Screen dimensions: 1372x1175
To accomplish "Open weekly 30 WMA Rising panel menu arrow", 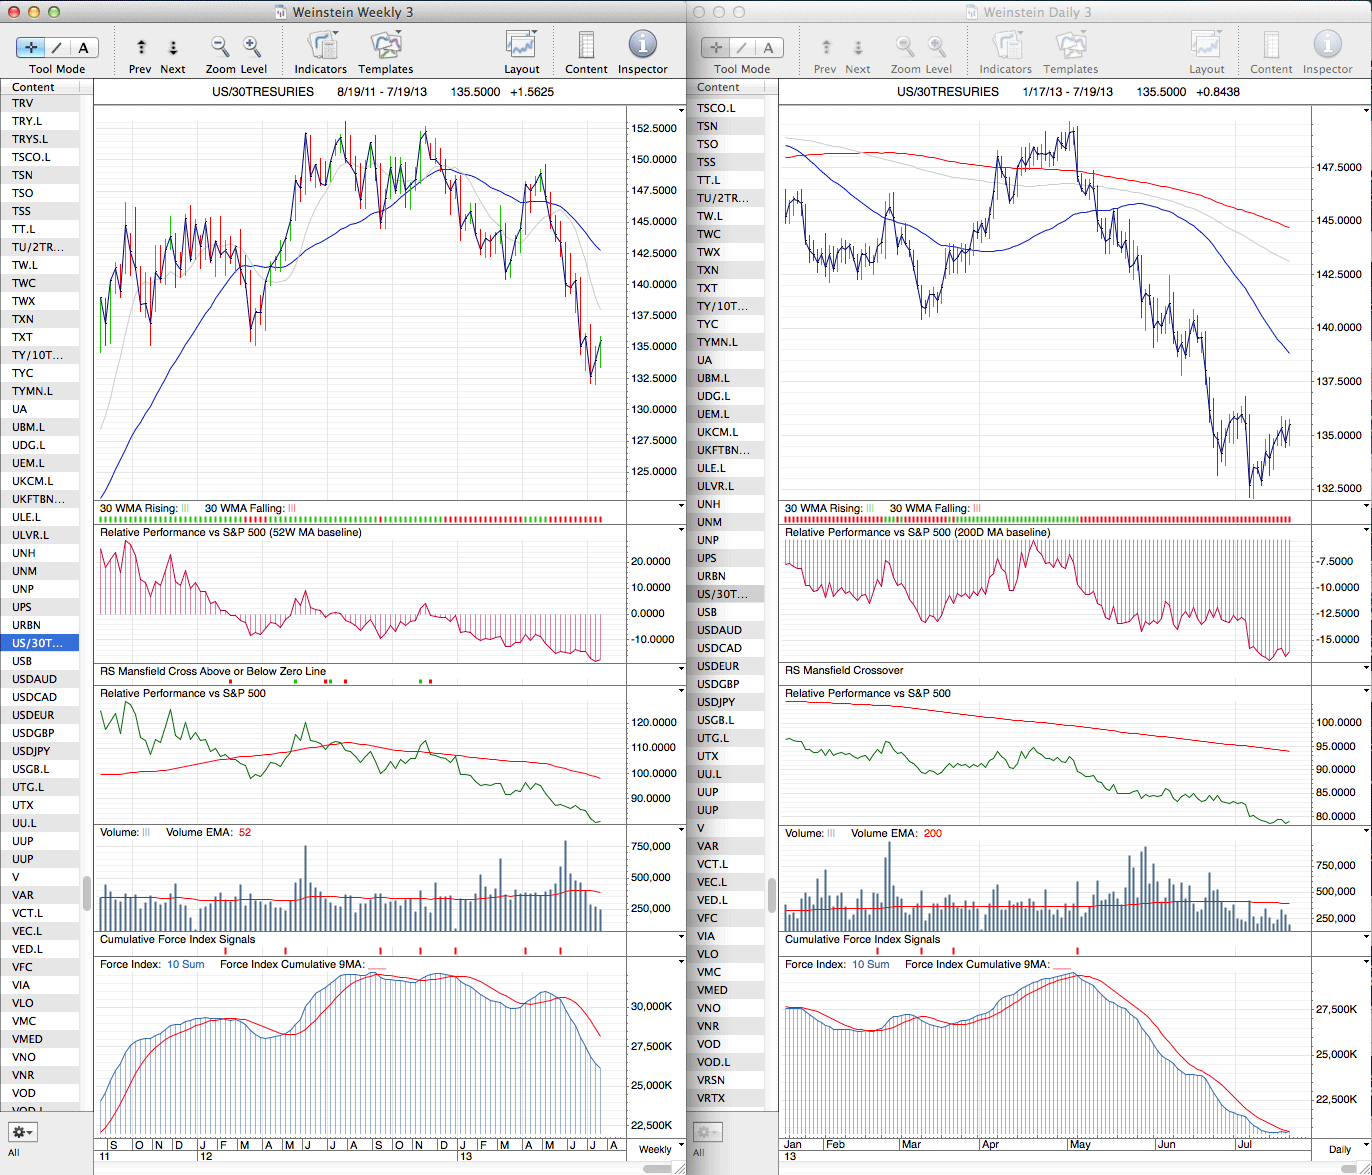I will (x=681, y=508).
